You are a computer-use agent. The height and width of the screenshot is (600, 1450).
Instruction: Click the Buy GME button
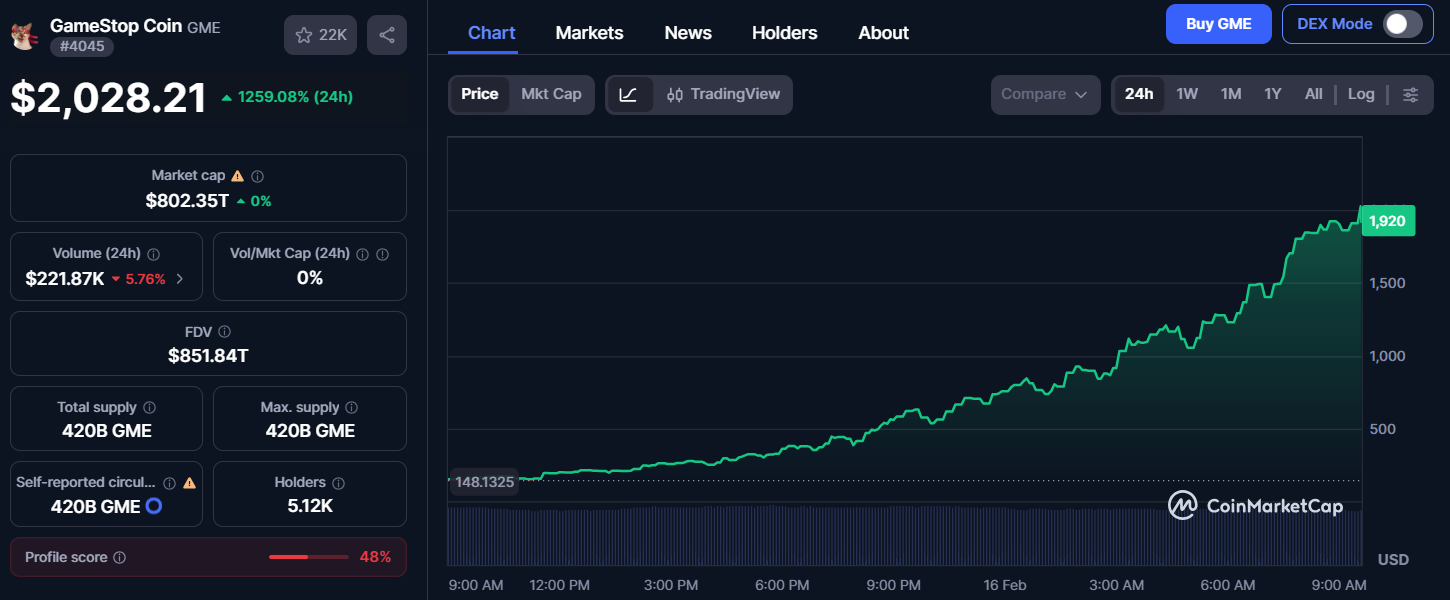point(1219,24)
